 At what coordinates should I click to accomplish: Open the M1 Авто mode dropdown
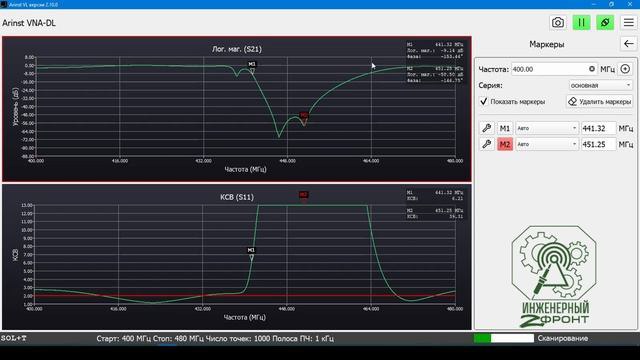(547, 128)
